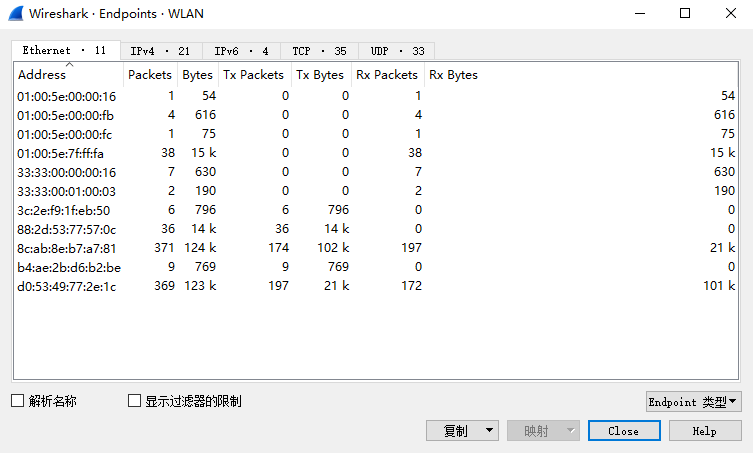The width and height of the screenshot is (753, 453).
Task: Sort by Bytes column header
Action: (197, 74)
